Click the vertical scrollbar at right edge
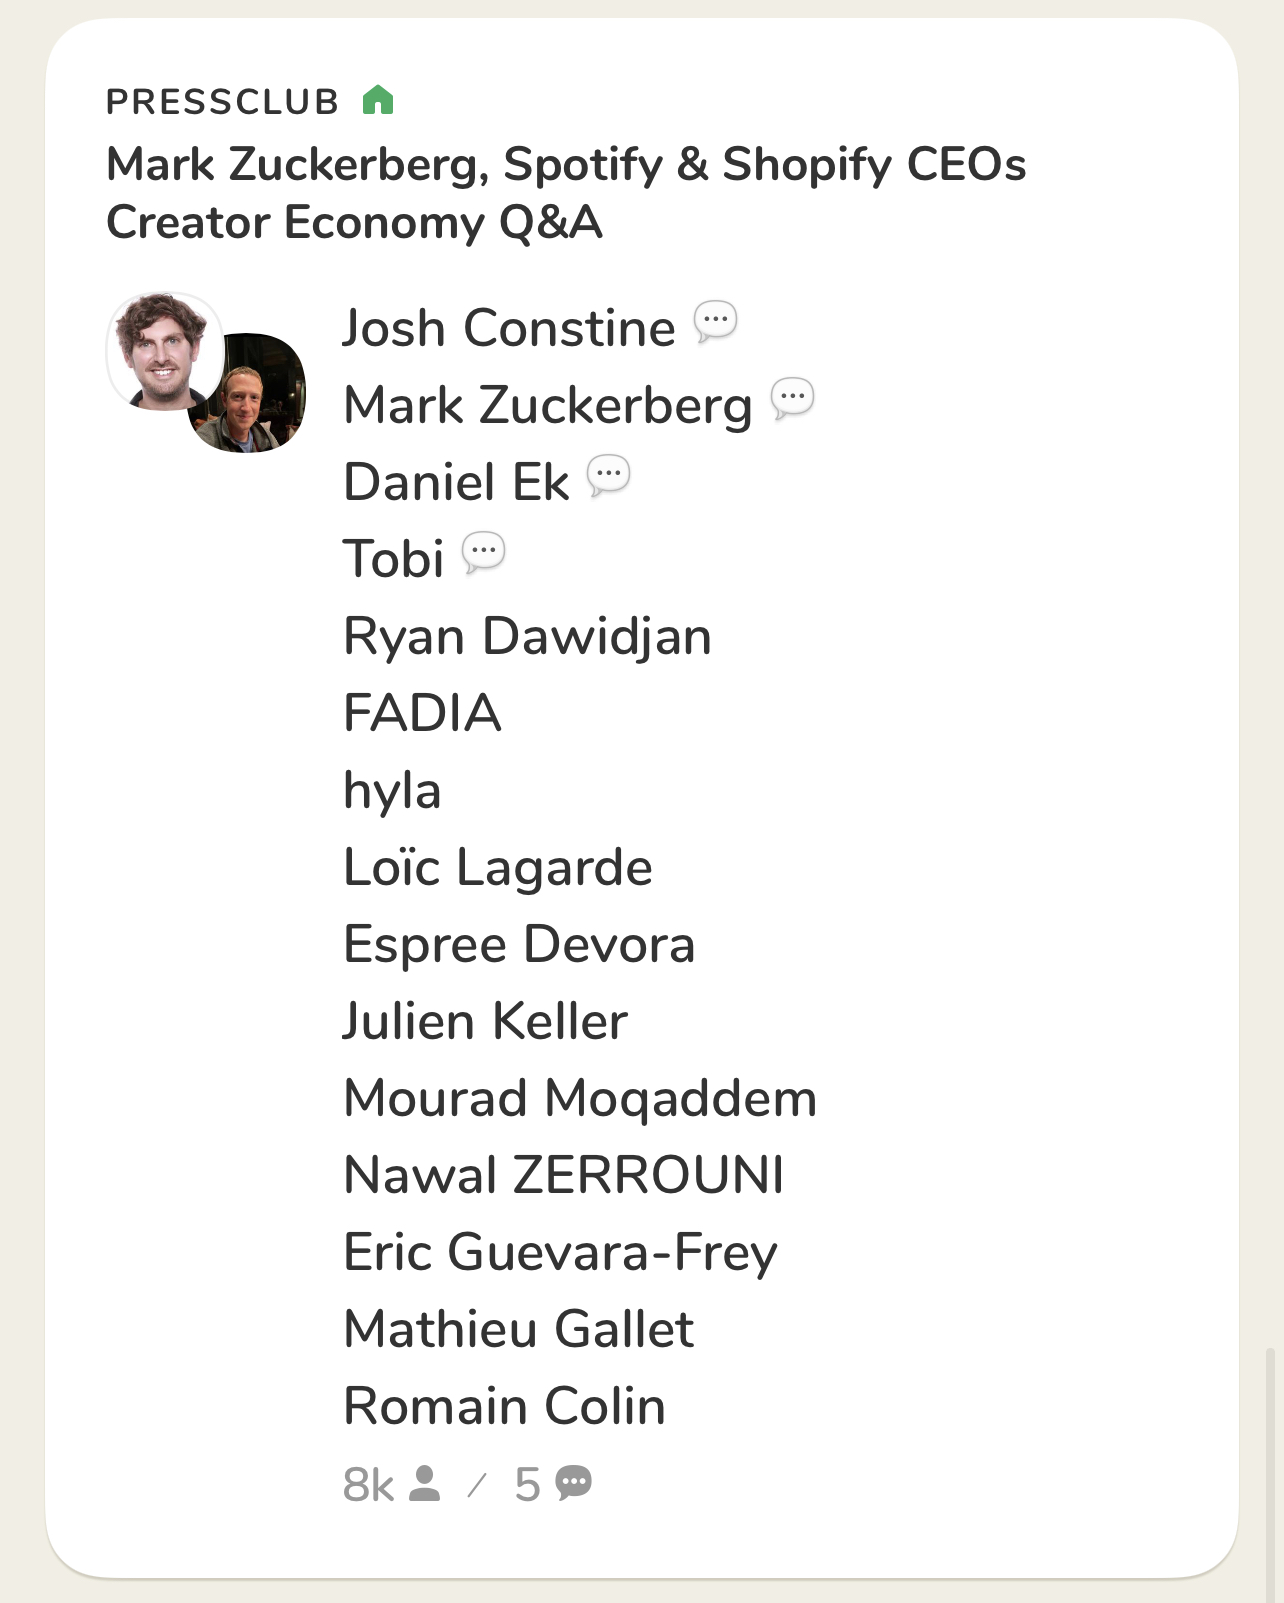The image size is (1284, 1603). [x=1271, y=1470]
